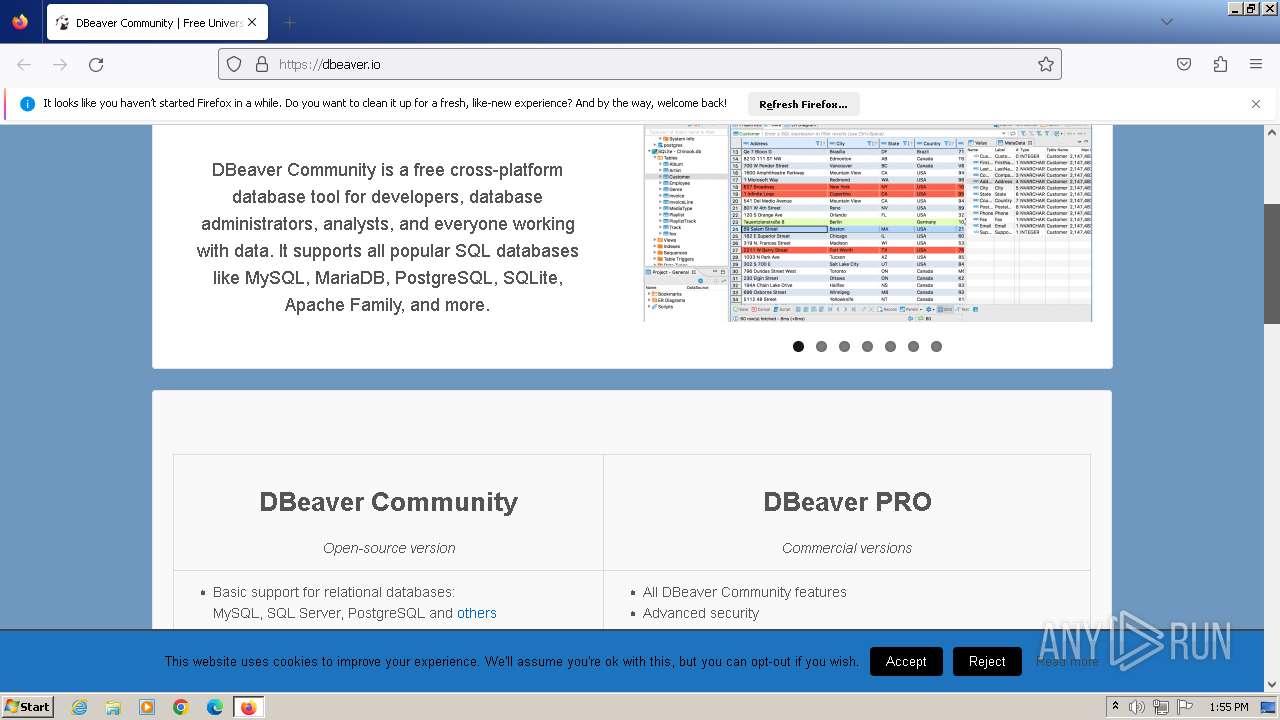Go forward one page

(x=60, y=64)
